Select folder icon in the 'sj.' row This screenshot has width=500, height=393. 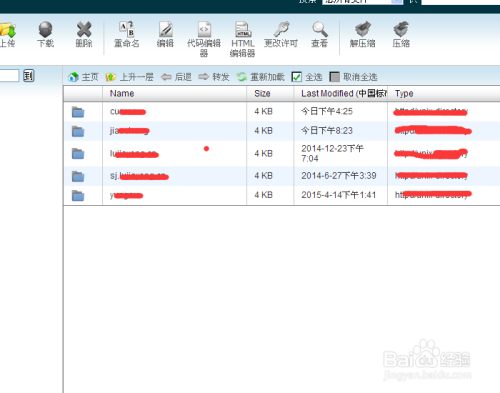(x=78, y=176)
